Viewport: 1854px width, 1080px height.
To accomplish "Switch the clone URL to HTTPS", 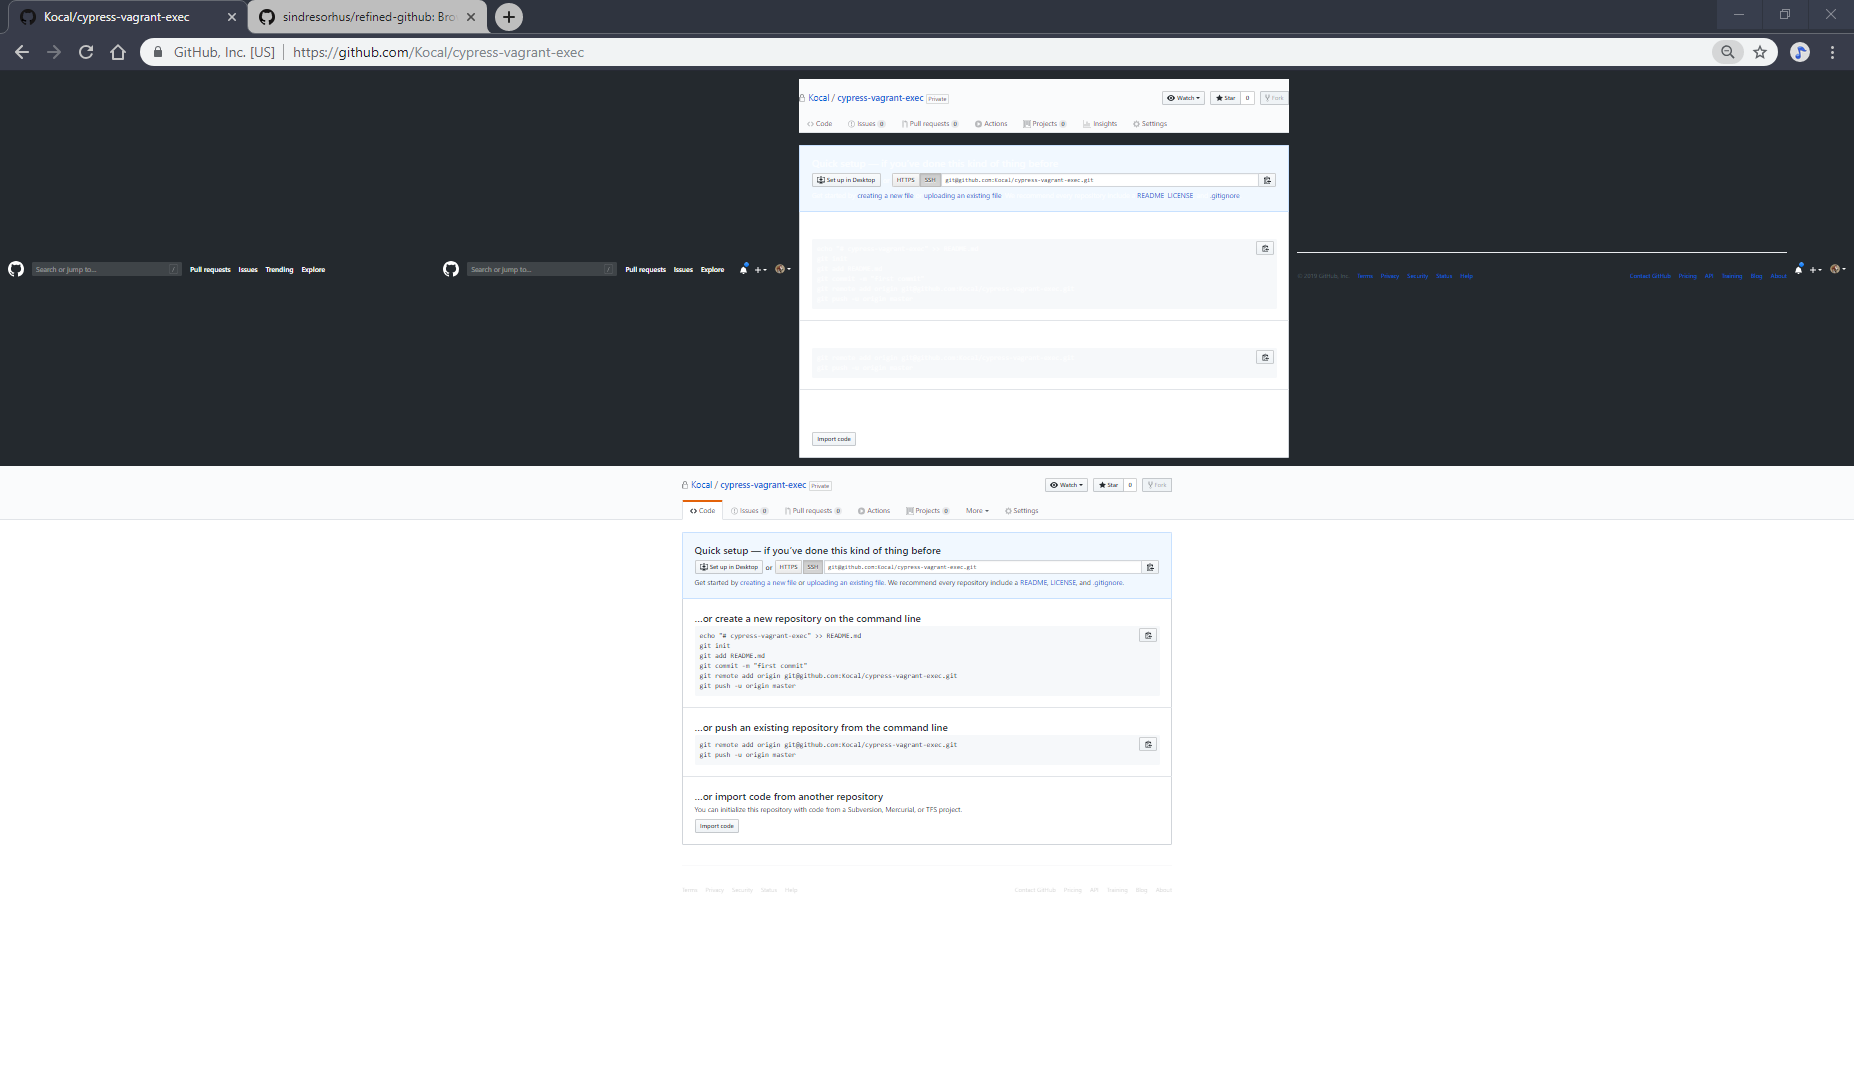I will tap(788, 566).
